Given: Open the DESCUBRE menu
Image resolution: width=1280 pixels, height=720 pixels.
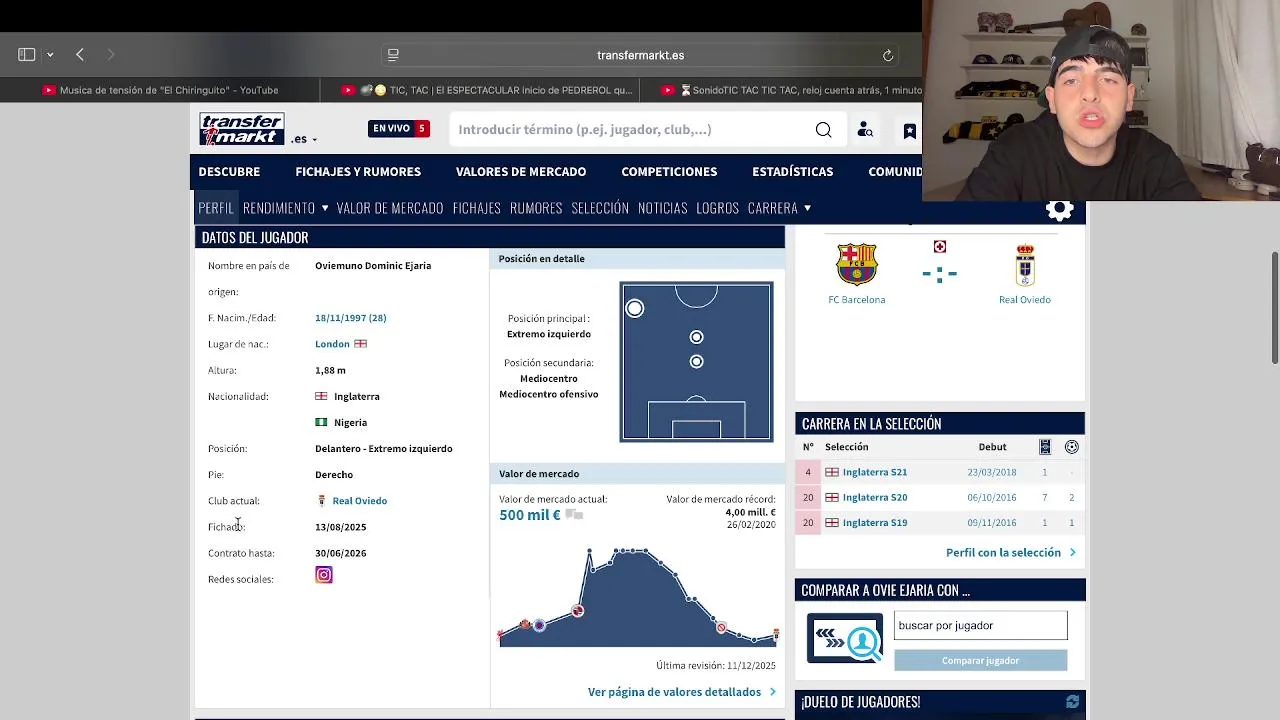Looking at the screenshot, I should [x=229, y=172].
